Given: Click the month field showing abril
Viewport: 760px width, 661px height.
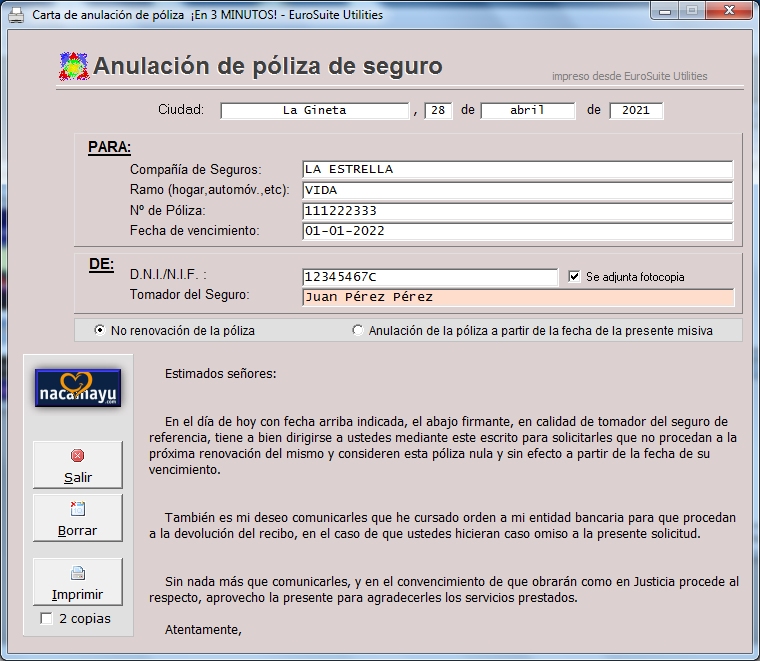Looking at the screenshot, I should [x=527, y=110].
